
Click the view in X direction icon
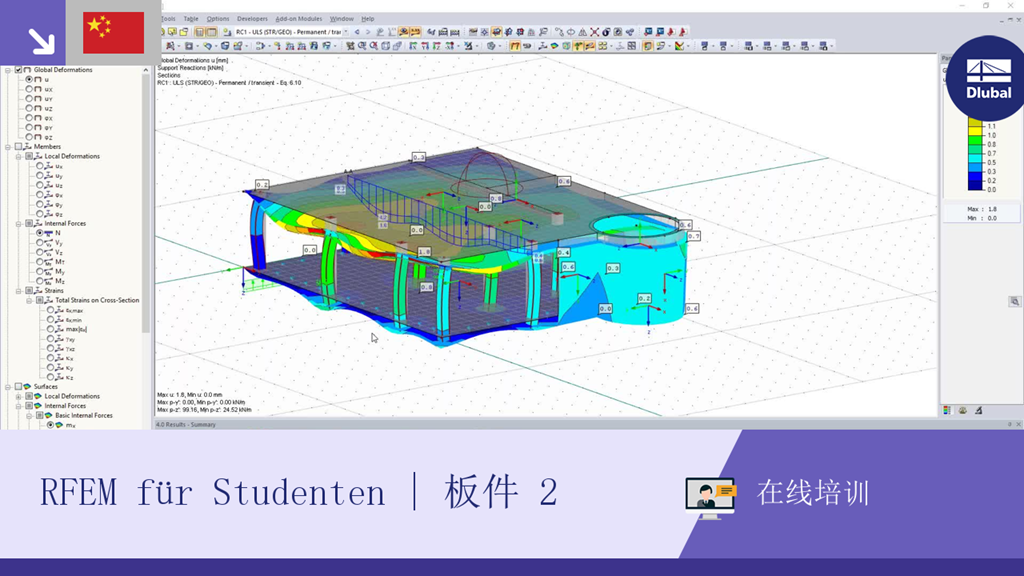pyautogui.click(x=413, y=46)
